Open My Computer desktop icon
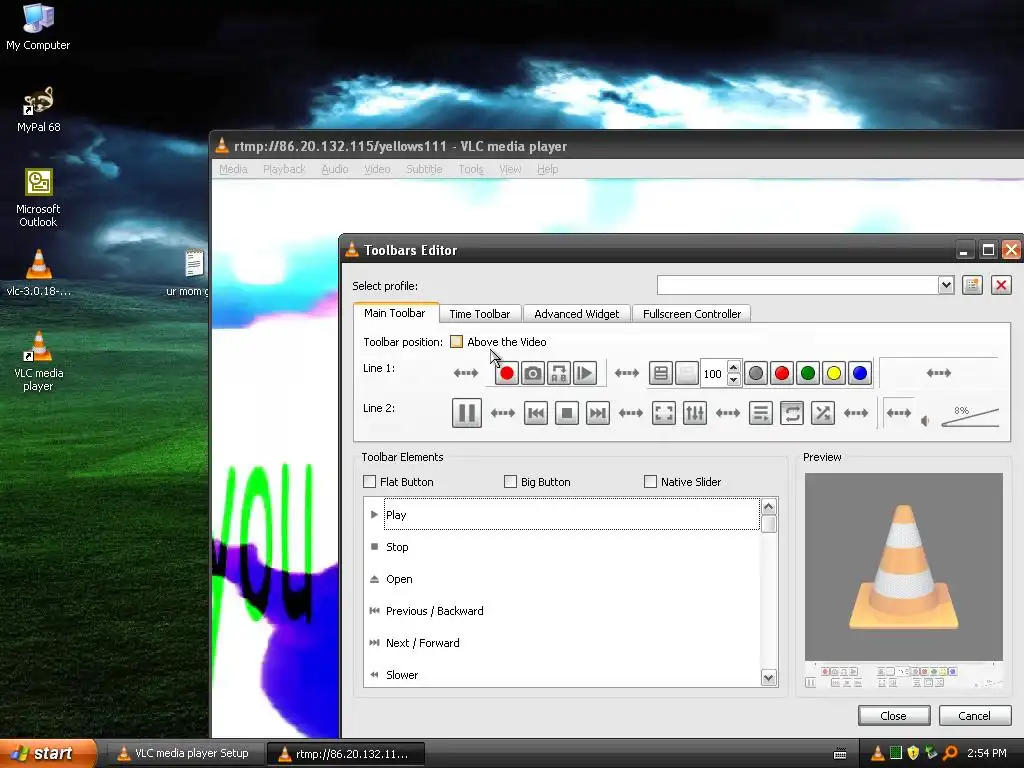The height and width of the screenshot is (768, 1024). [38, 26]
